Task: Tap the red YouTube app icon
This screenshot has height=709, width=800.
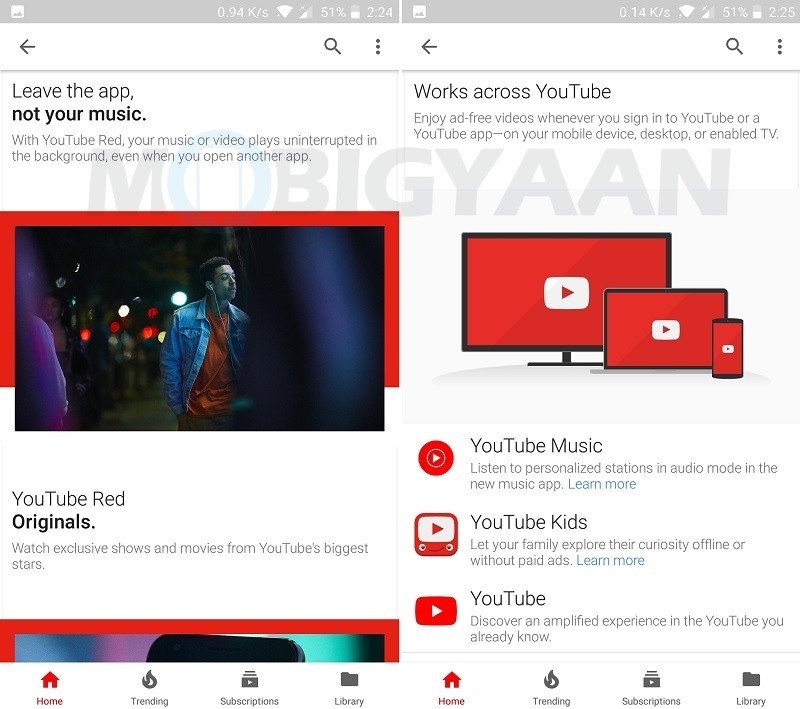Action: (x=436, y=611)
